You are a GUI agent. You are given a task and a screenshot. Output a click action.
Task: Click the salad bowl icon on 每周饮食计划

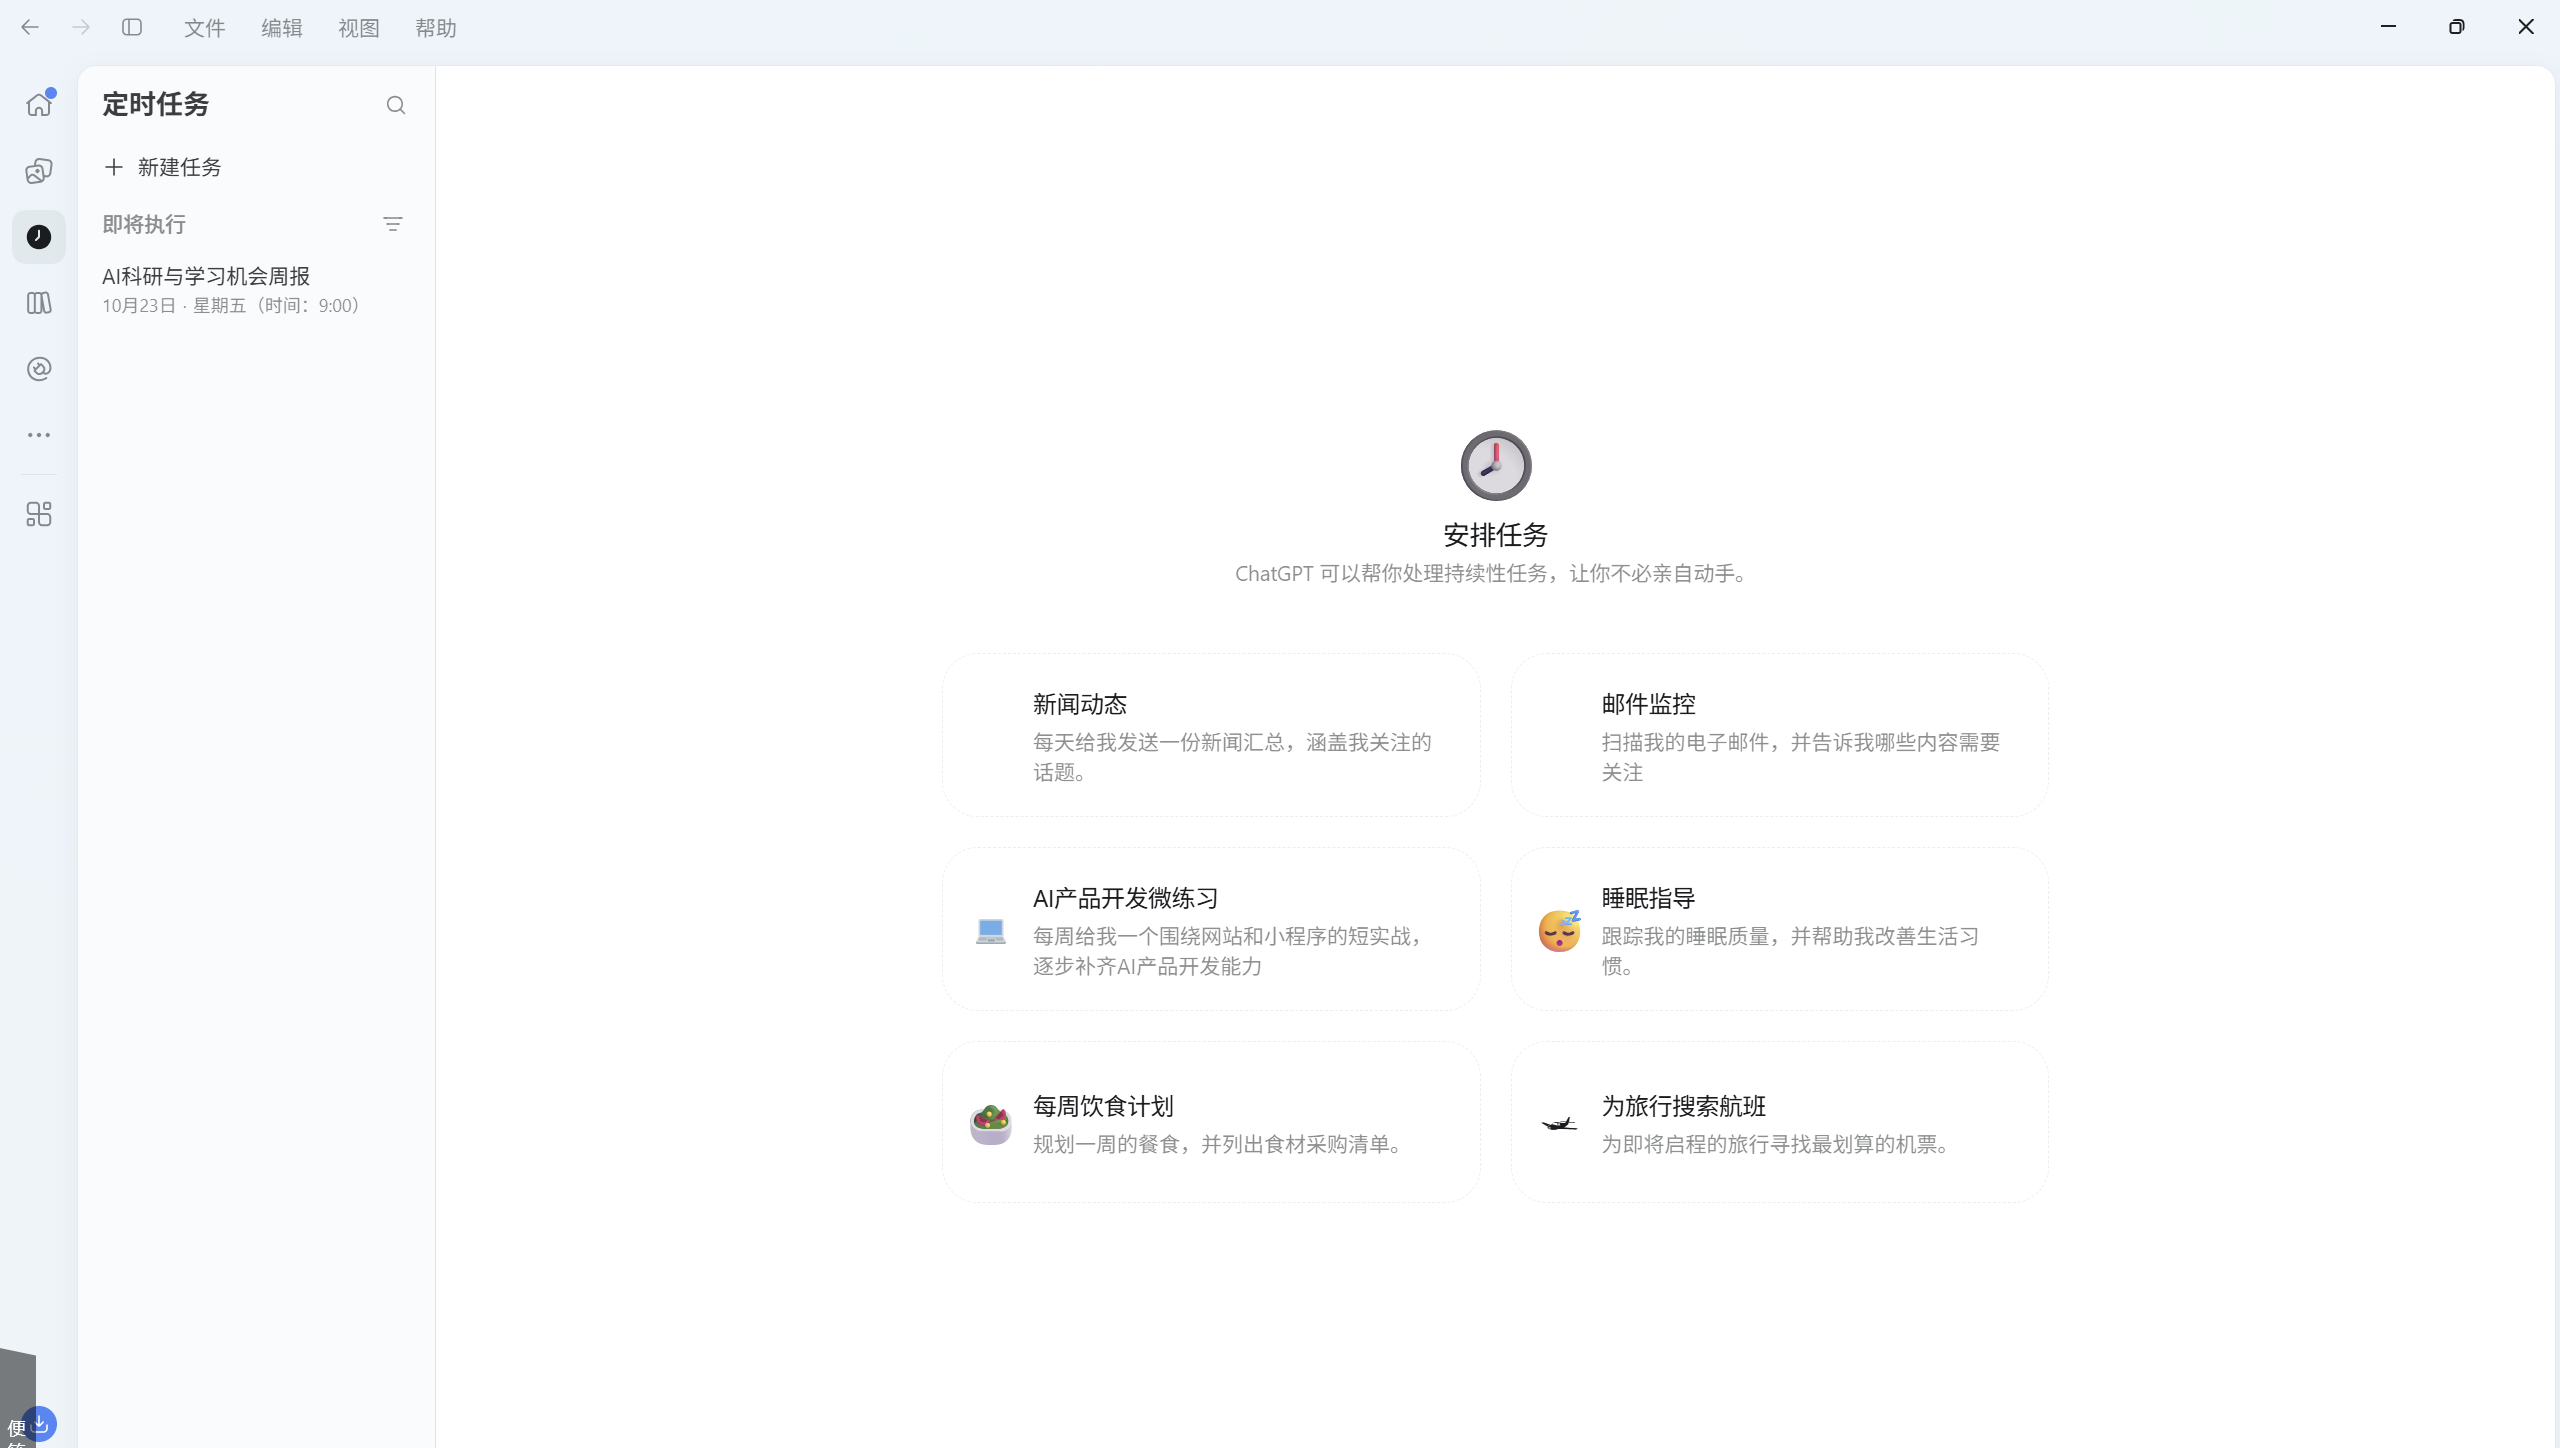click(991, 1124)
